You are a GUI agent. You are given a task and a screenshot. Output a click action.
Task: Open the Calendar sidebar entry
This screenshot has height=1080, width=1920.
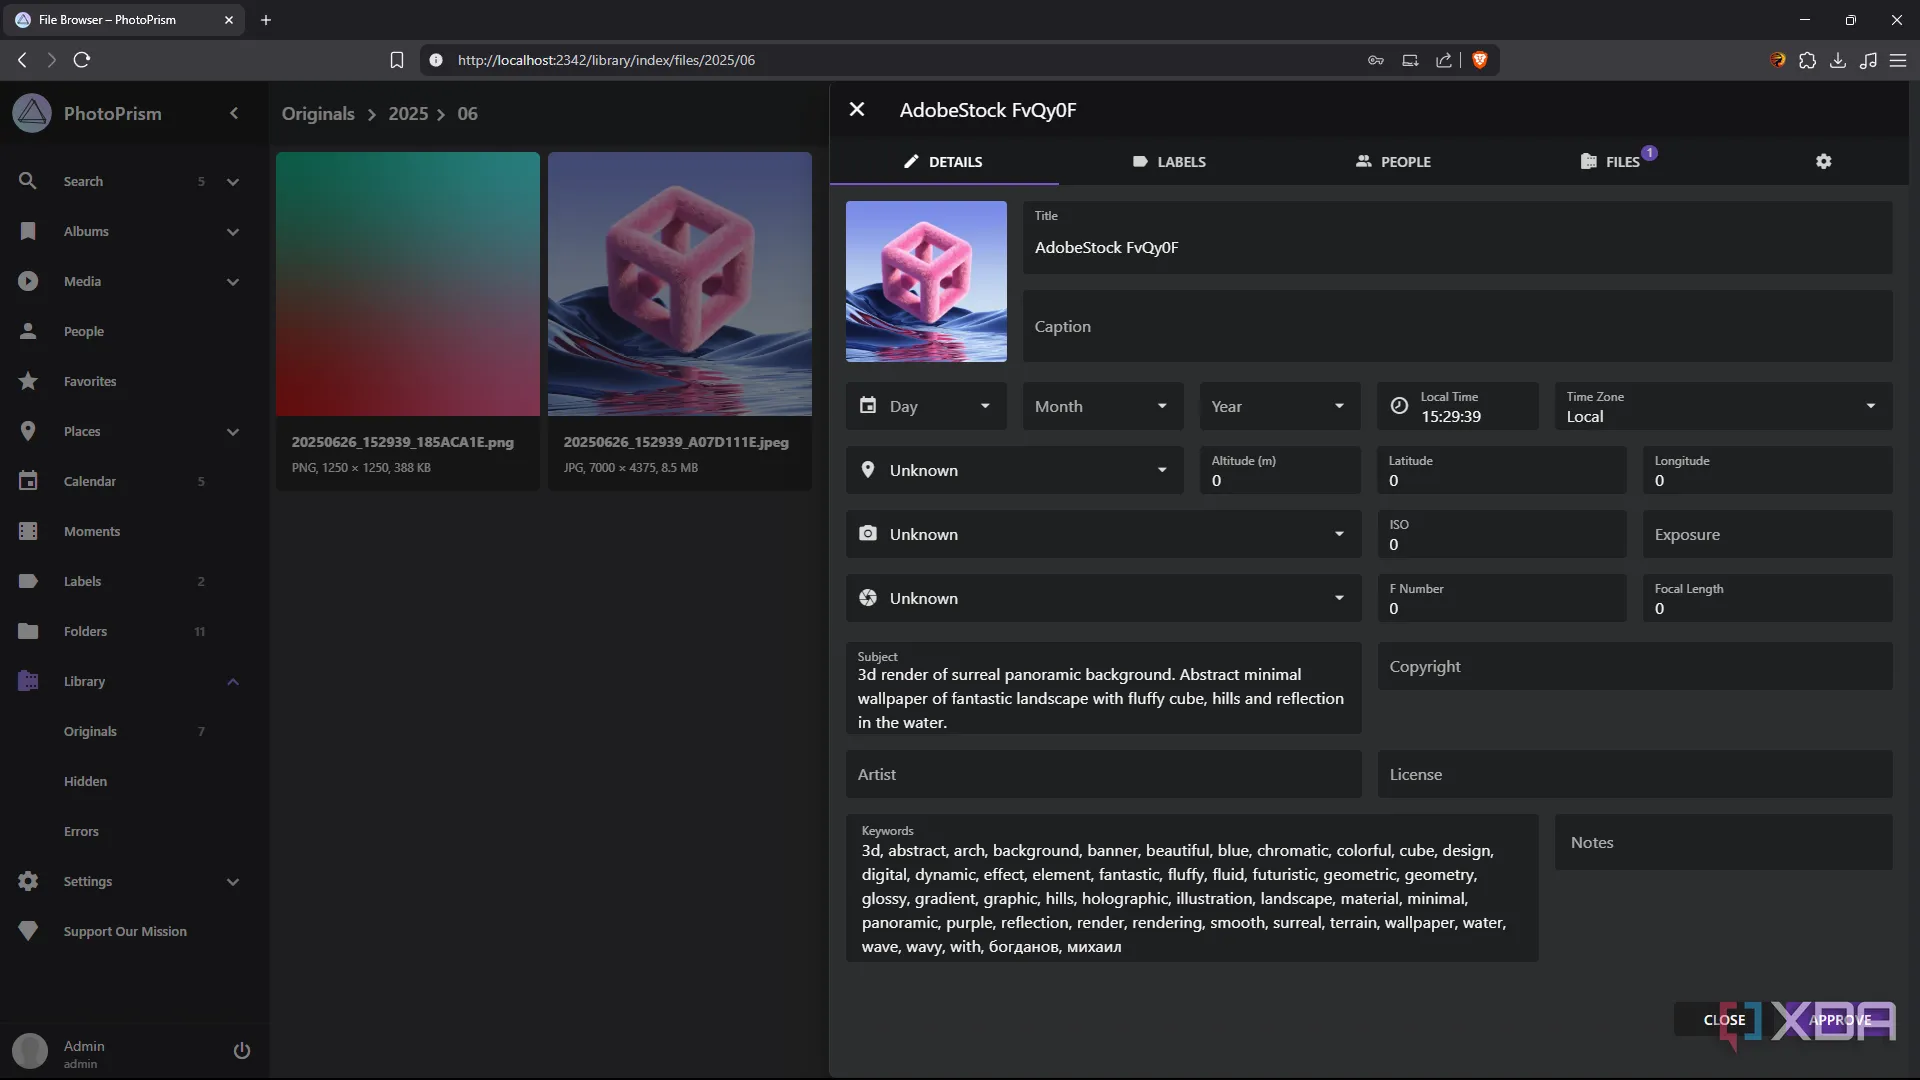coord(90,481)
